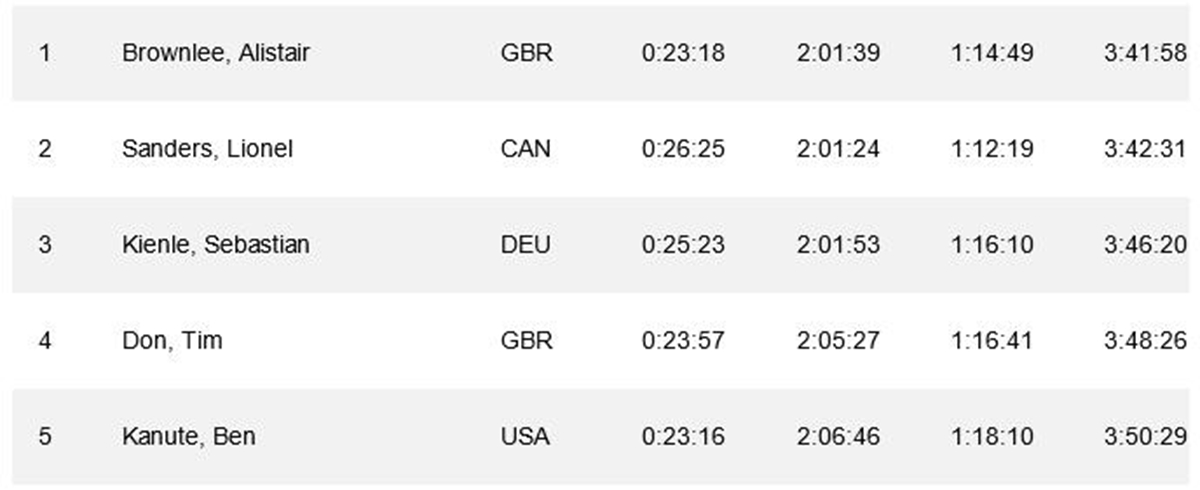
Task: Select Kienle, Sebastian in the results
Action: (x=215, y=245)
